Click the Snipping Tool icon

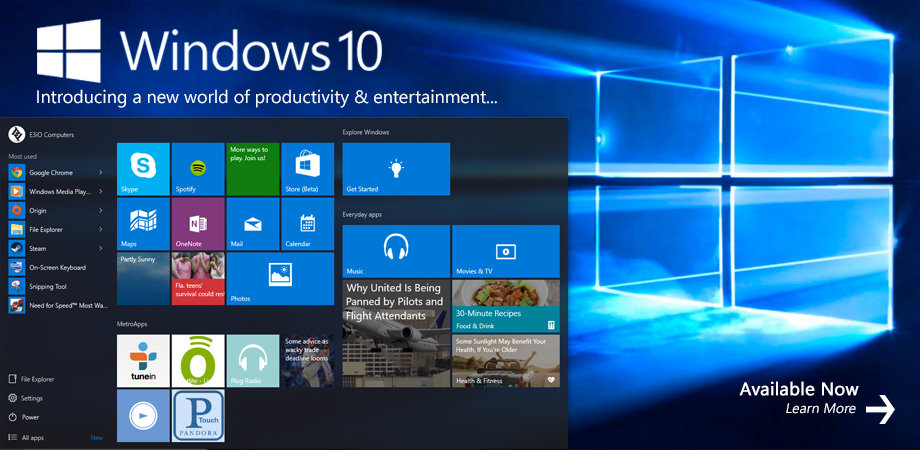click(16, 286)
